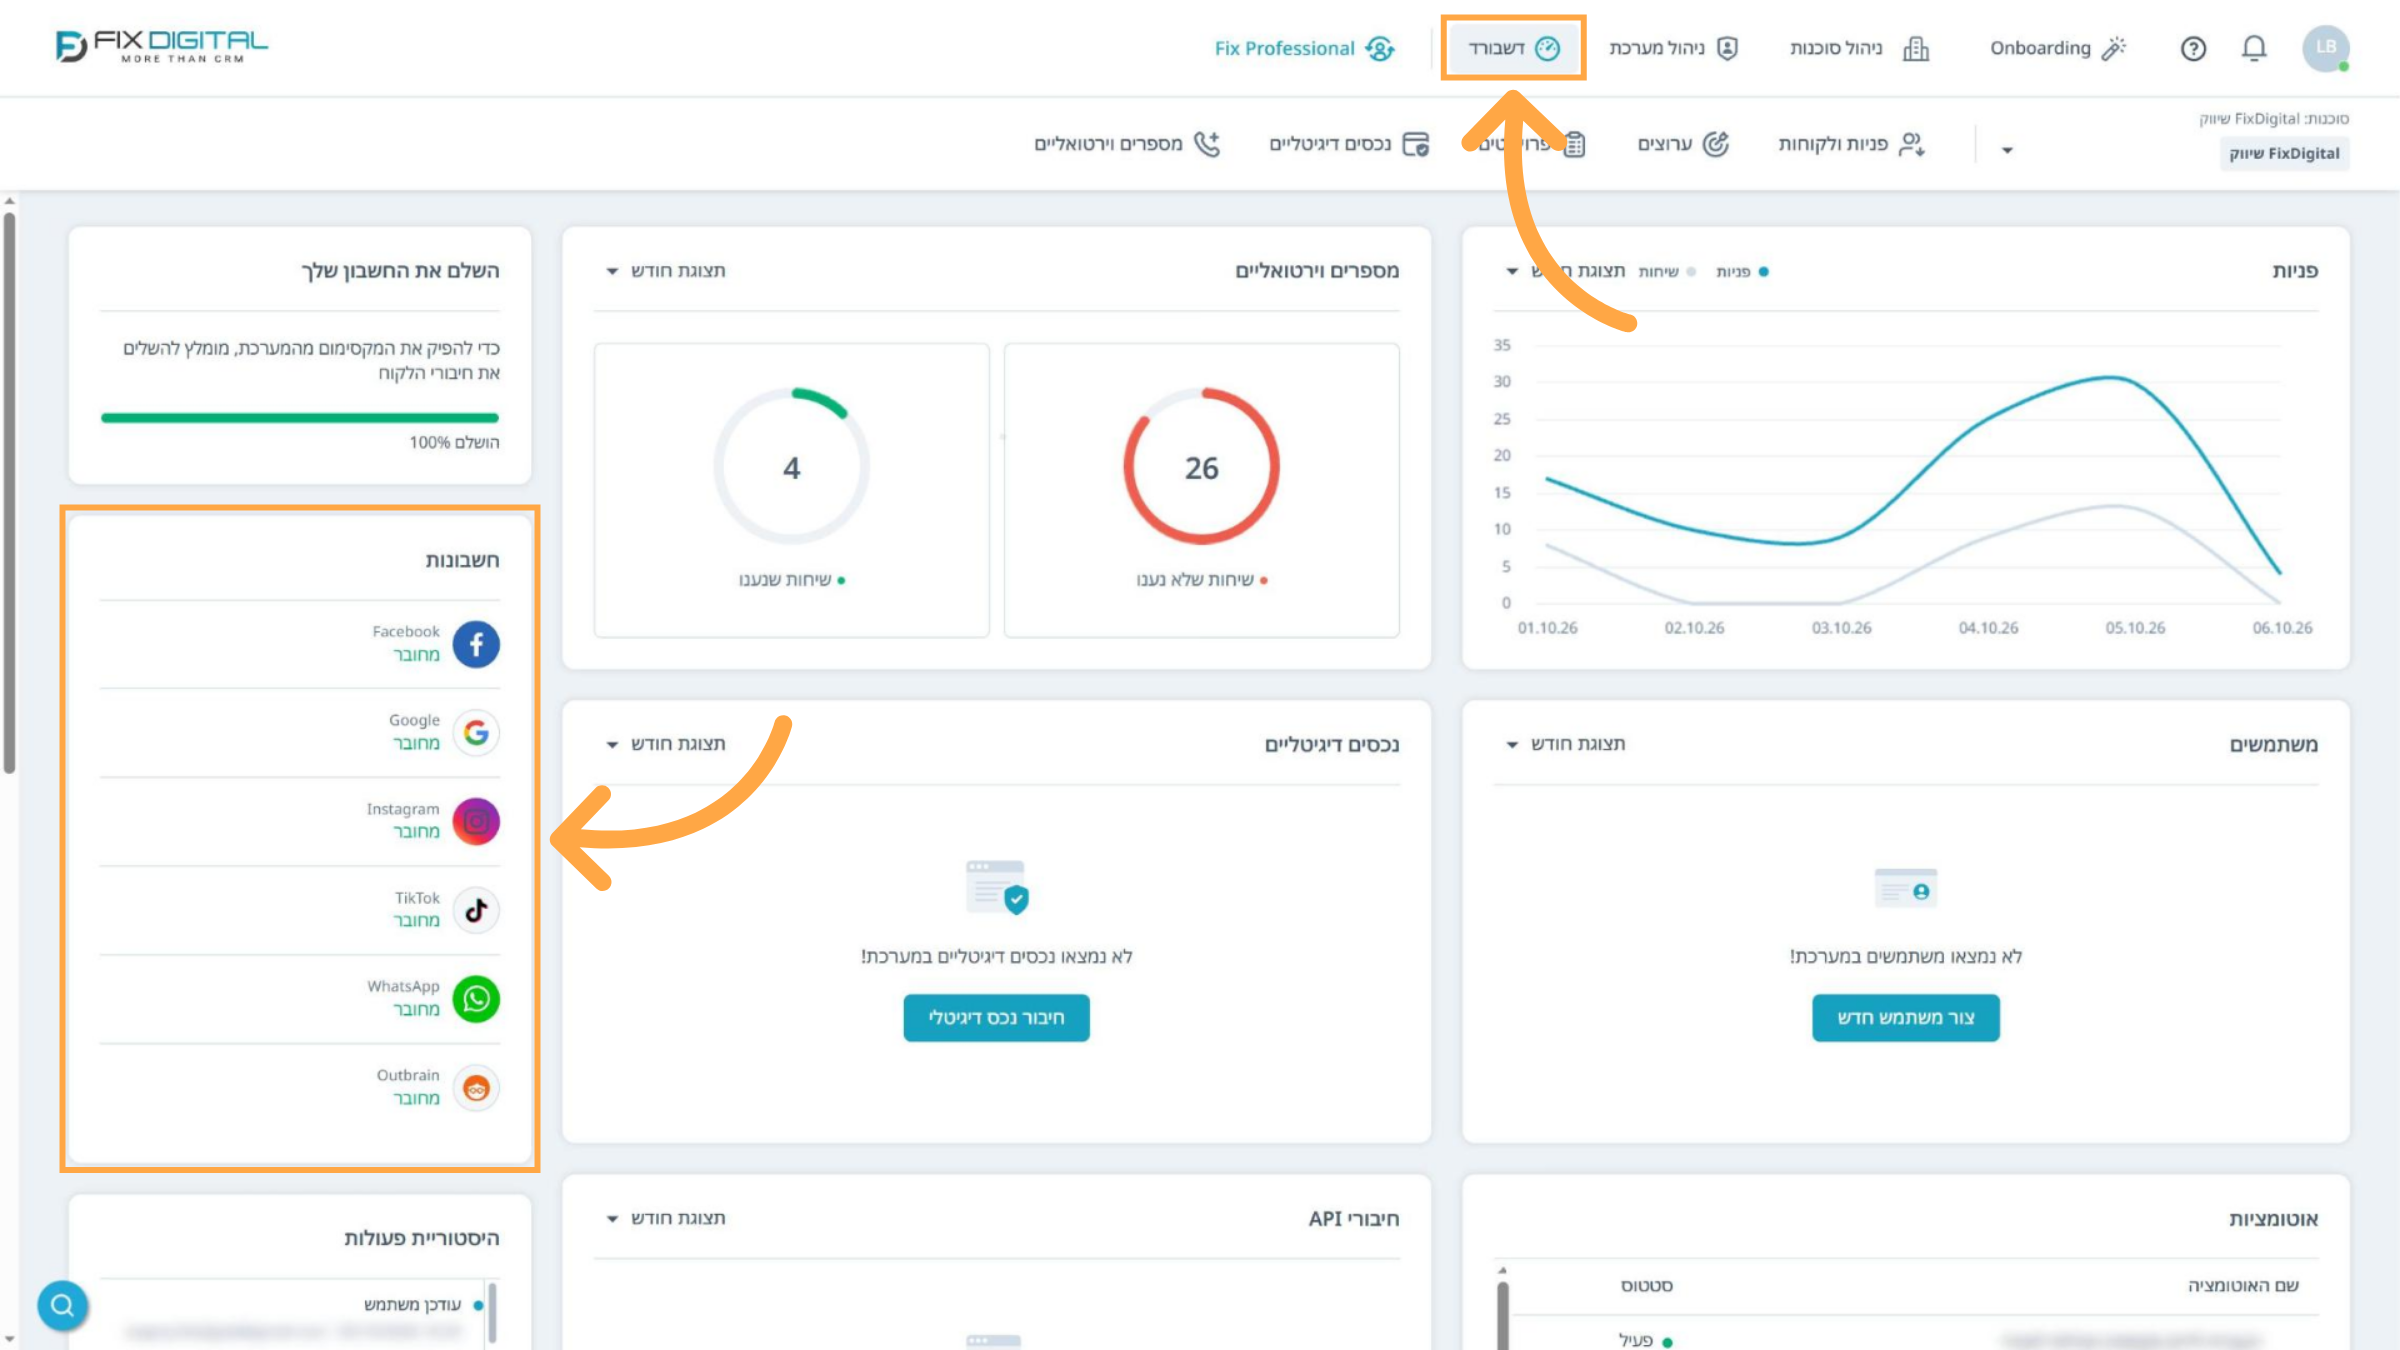Click the Instagram account icon
The image size is (2400, 1350).
tap(476, 821)
